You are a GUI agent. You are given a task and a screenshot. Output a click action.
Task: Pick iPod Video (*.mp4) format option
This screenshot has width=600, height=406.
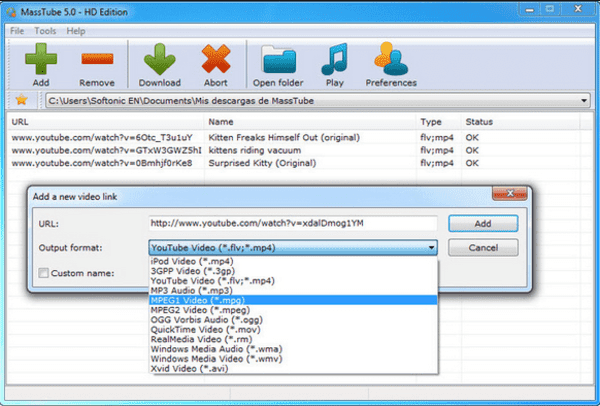[x=190, y=261]
